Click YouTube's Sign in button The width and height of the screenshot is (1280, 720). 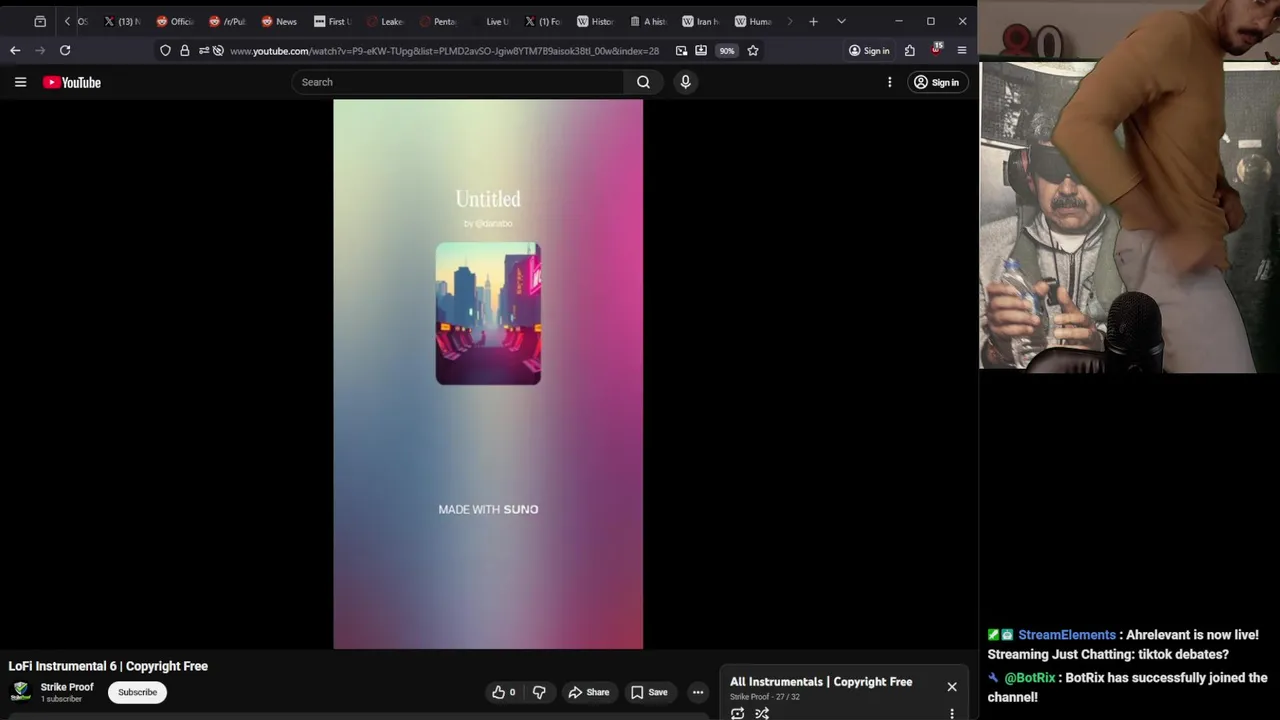936,82
